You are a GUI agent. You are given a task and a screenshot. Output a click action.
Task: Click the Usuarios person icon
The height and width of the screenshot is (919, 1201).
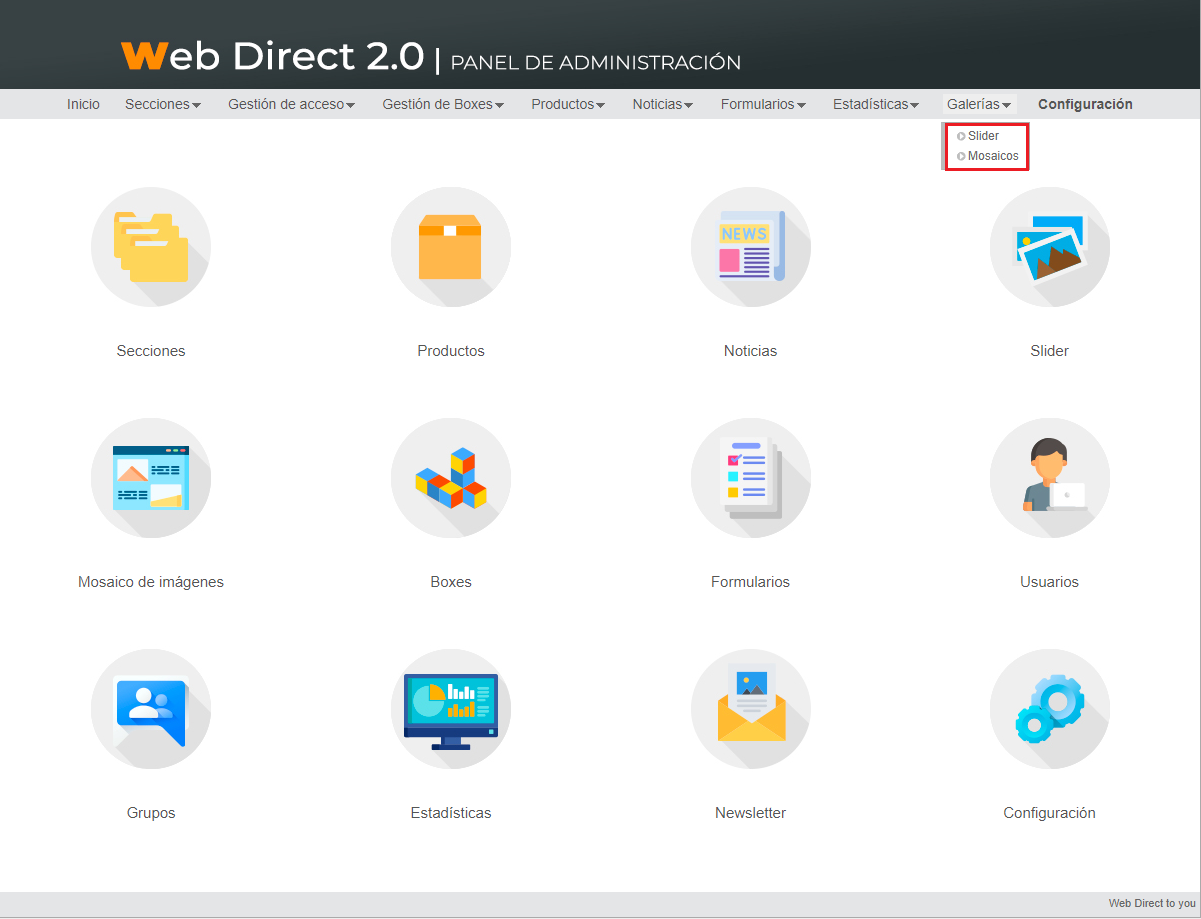click(x=1049, y=478)
